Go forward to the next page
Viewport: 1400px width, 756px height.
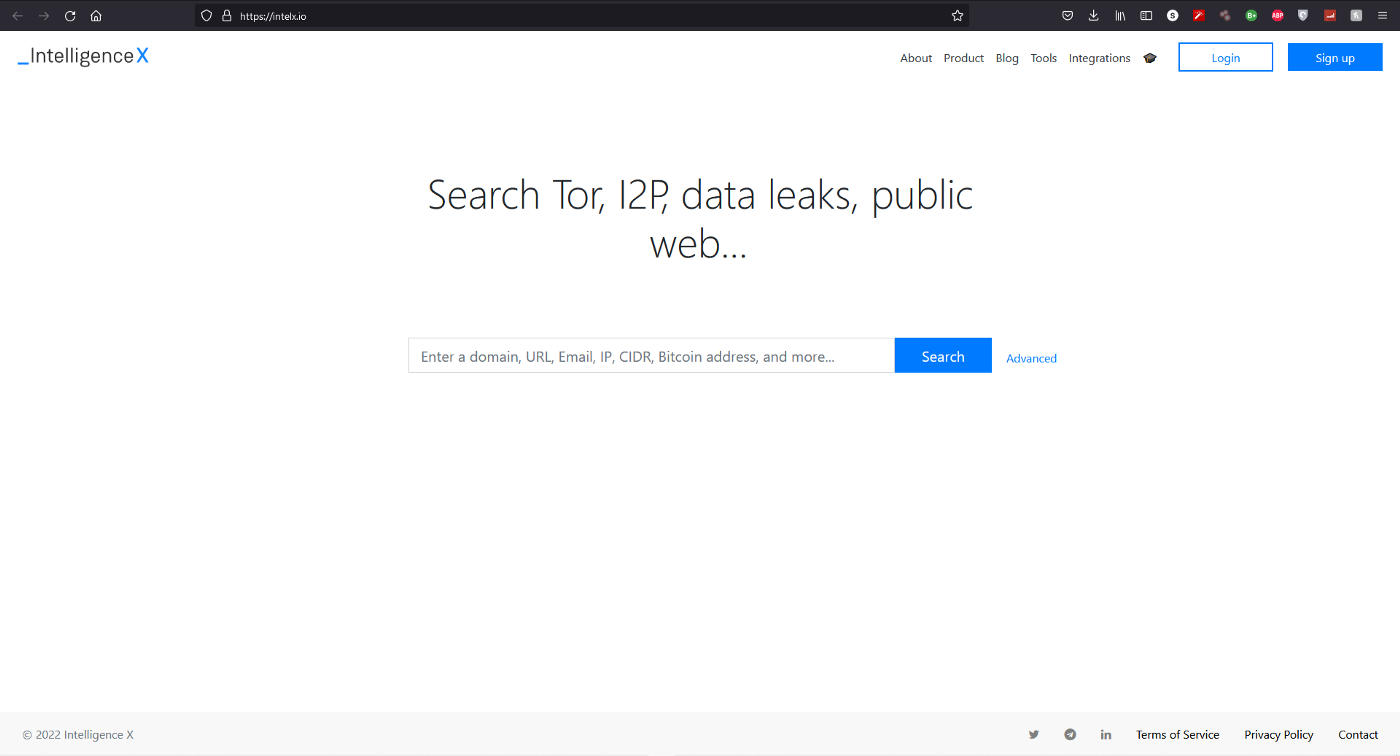(x=44, y=16)
